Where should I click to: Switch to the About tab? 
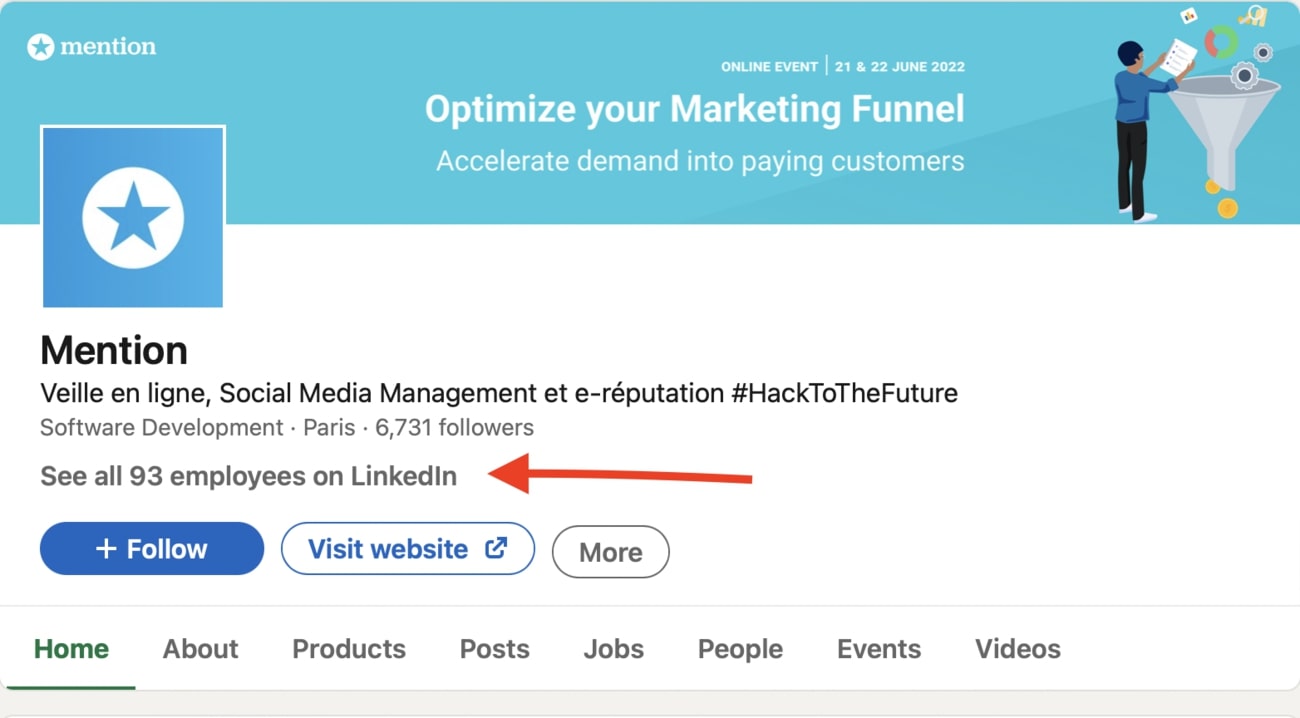pos(200,649)
